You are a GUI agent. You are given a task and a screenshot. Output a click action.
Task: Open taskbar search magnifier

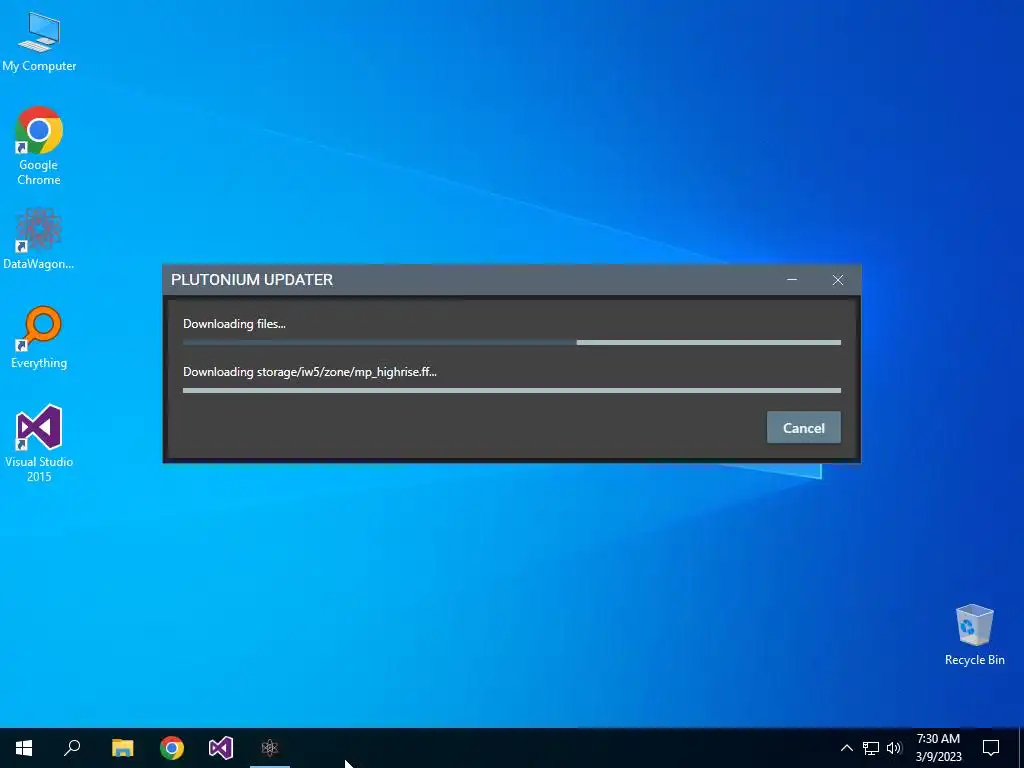click(72, 748)
